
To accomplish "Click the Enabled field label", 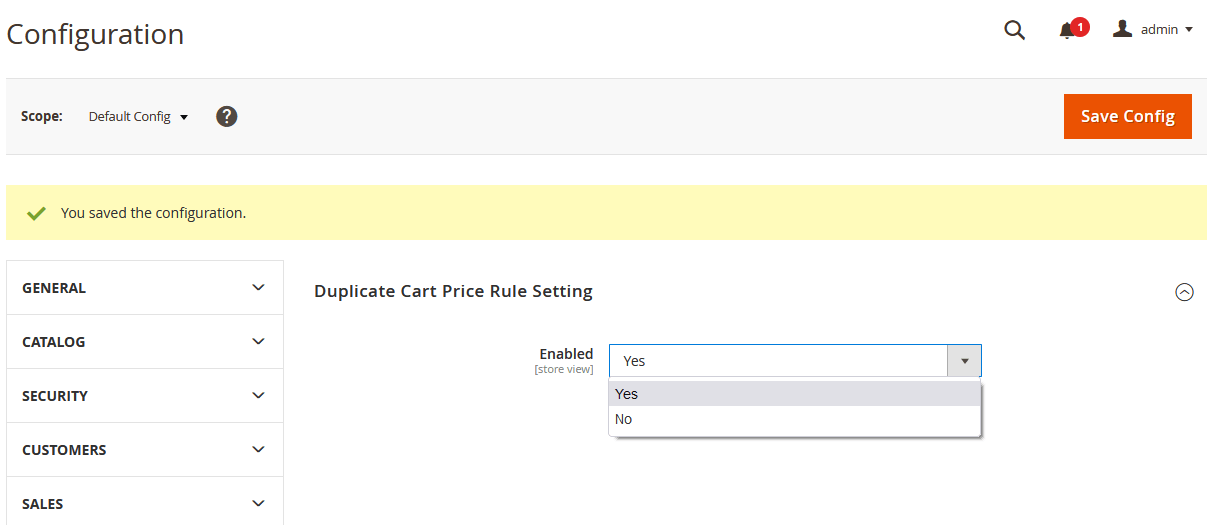I will [566, 354].
